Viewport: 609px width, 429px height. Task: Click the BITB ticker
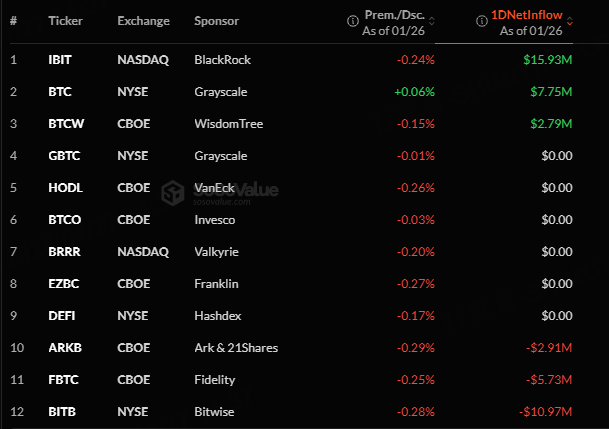(62, 412)
